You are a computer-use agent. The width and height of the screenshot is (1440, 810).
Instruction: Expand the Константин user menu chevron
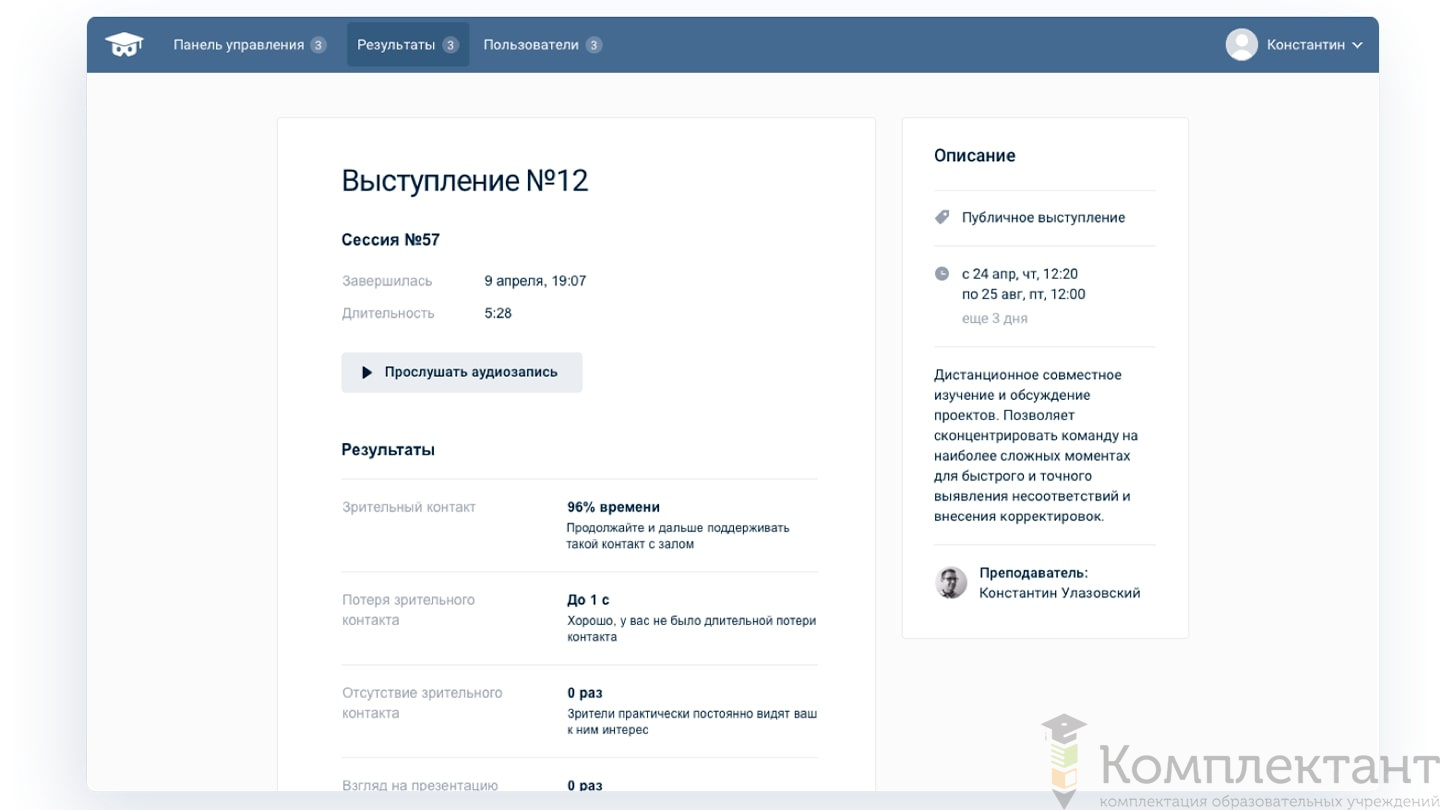point(1357,45)
